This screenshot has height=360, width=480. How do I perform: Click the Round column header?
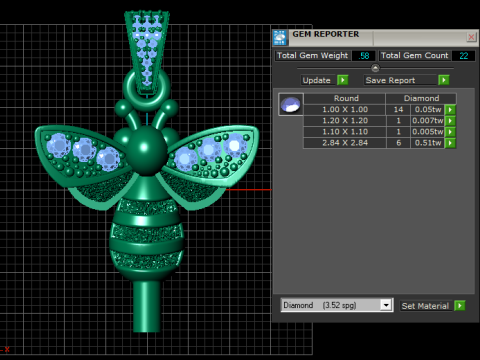tap(345, 98)
